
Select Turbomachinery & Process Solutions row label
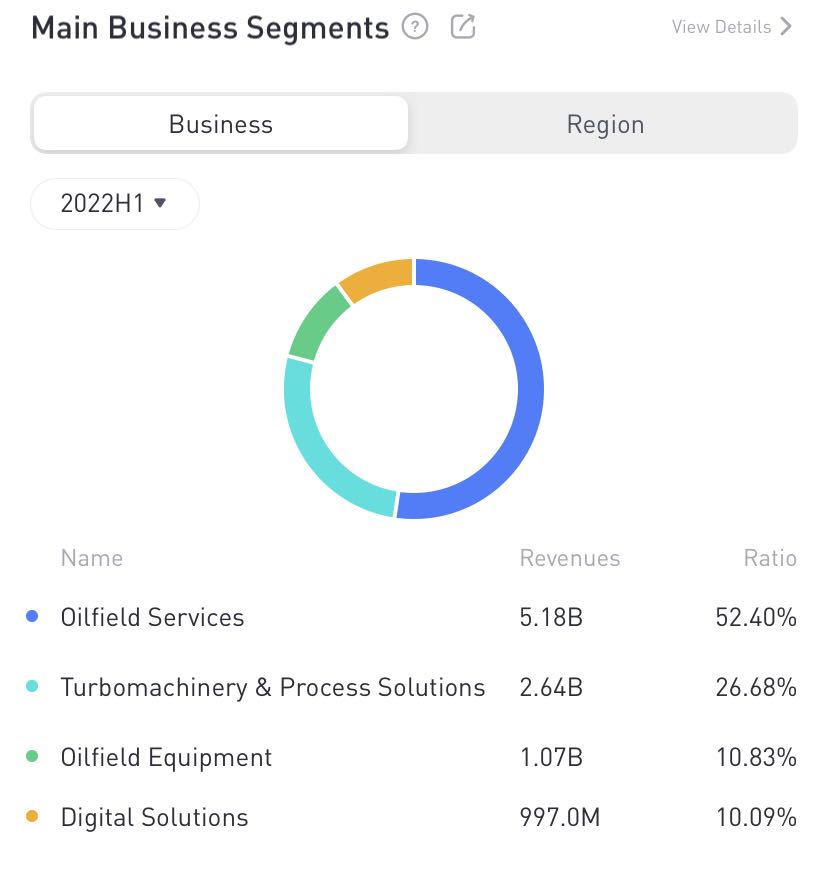coord(272,688)
